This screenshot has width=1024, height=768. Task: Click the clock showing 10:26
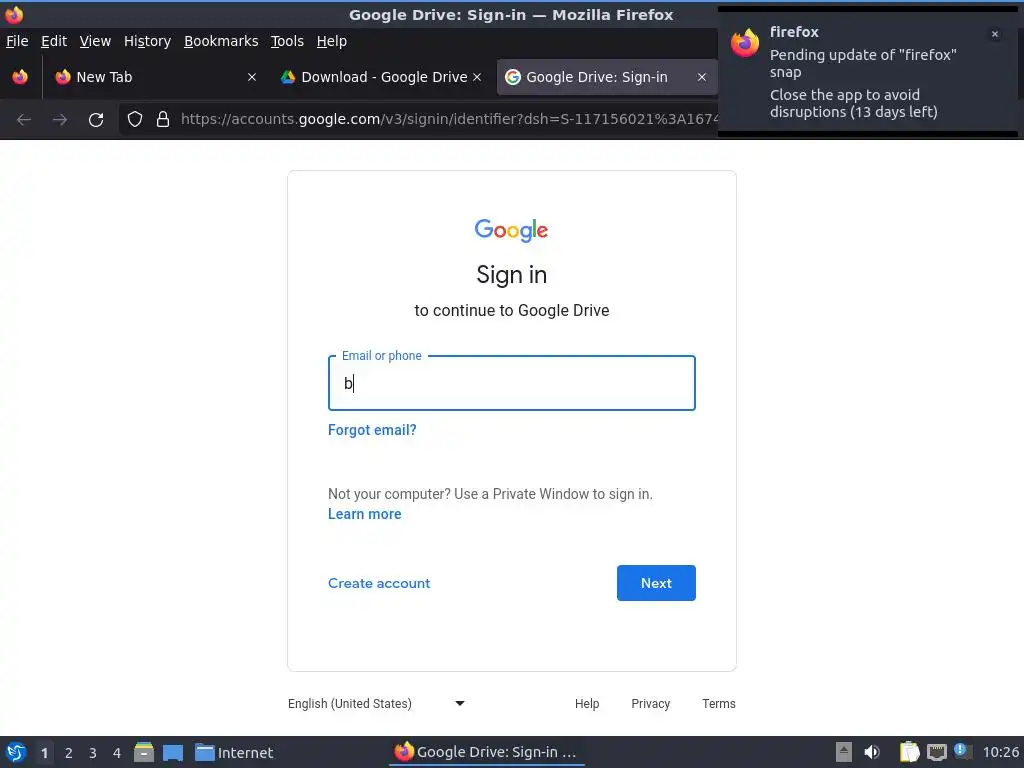(1000, 753)
